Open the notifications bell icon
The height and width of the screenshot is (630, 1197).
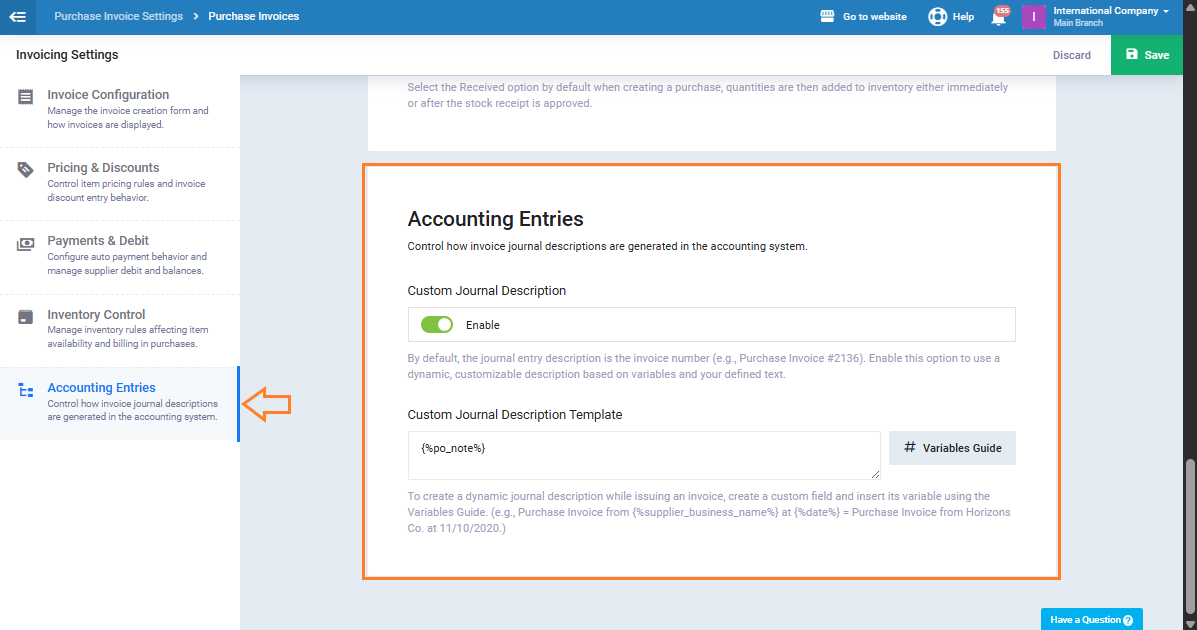pyautogui.click(x=998, y=17)
